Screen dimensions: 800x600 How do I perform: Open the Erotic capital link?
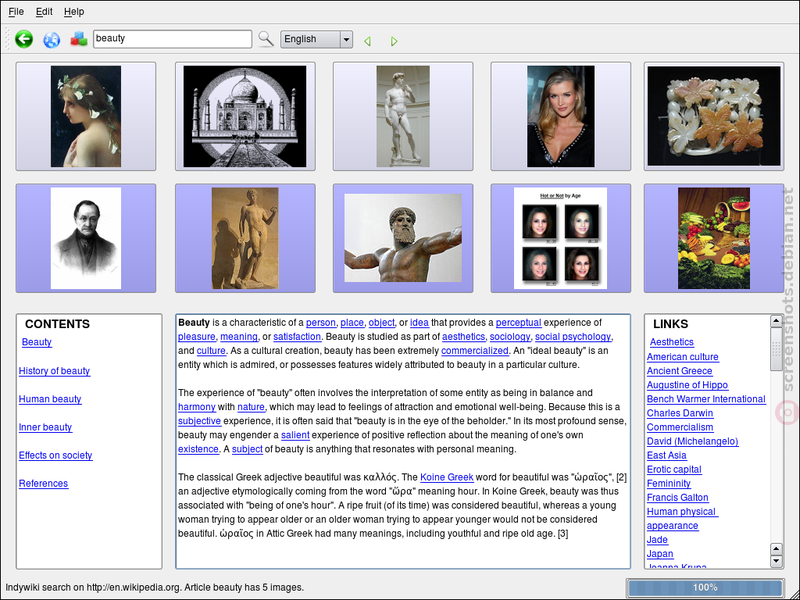coord(674,469)
